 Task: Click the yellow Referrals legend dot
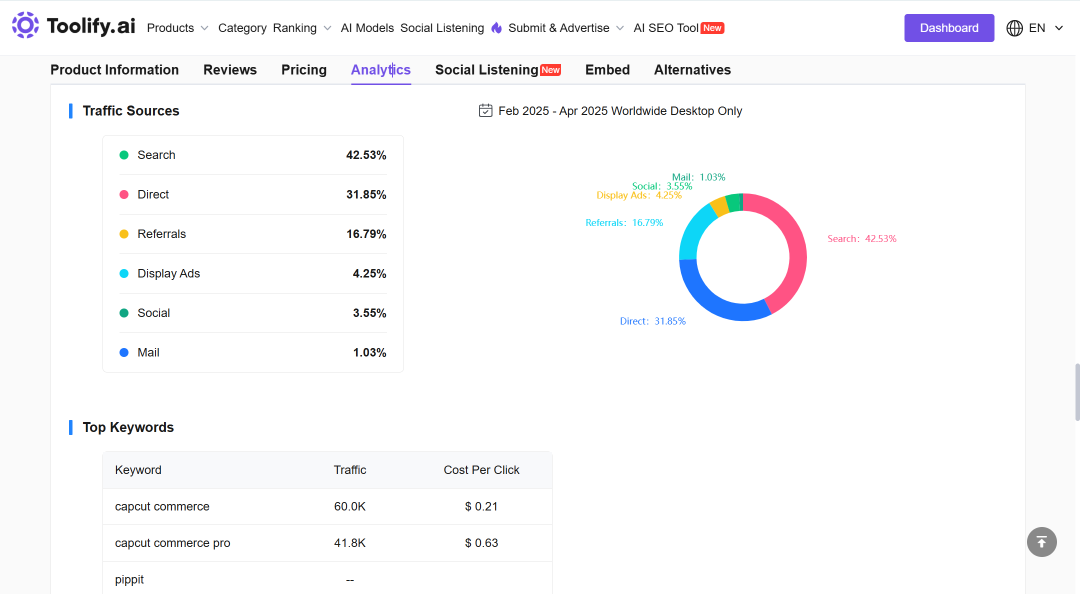click(x=124, y=234)
